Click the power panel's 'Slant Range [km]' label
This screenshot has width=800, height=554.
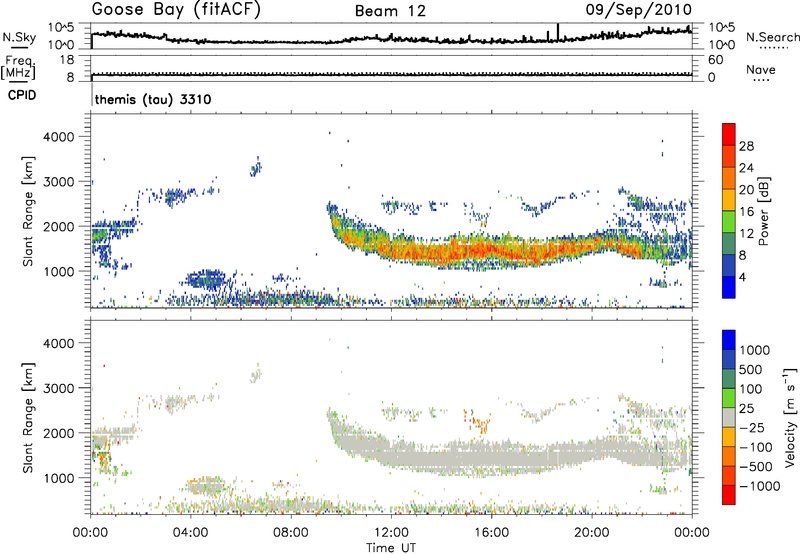pos(28,211)
